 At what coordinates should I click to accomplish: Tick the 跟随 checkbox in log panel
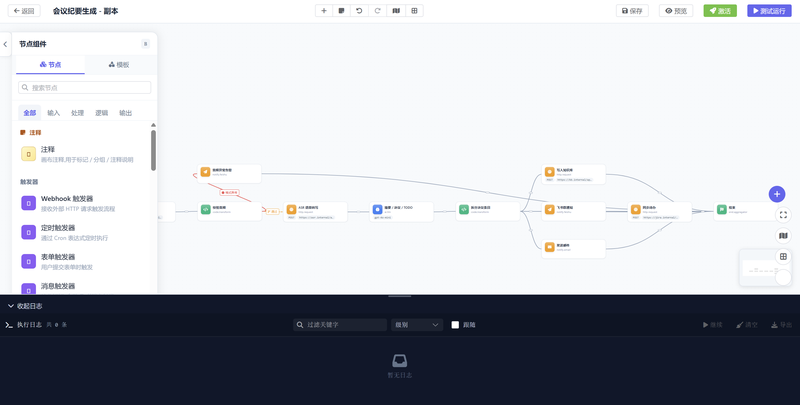click(x=455, y=325)
